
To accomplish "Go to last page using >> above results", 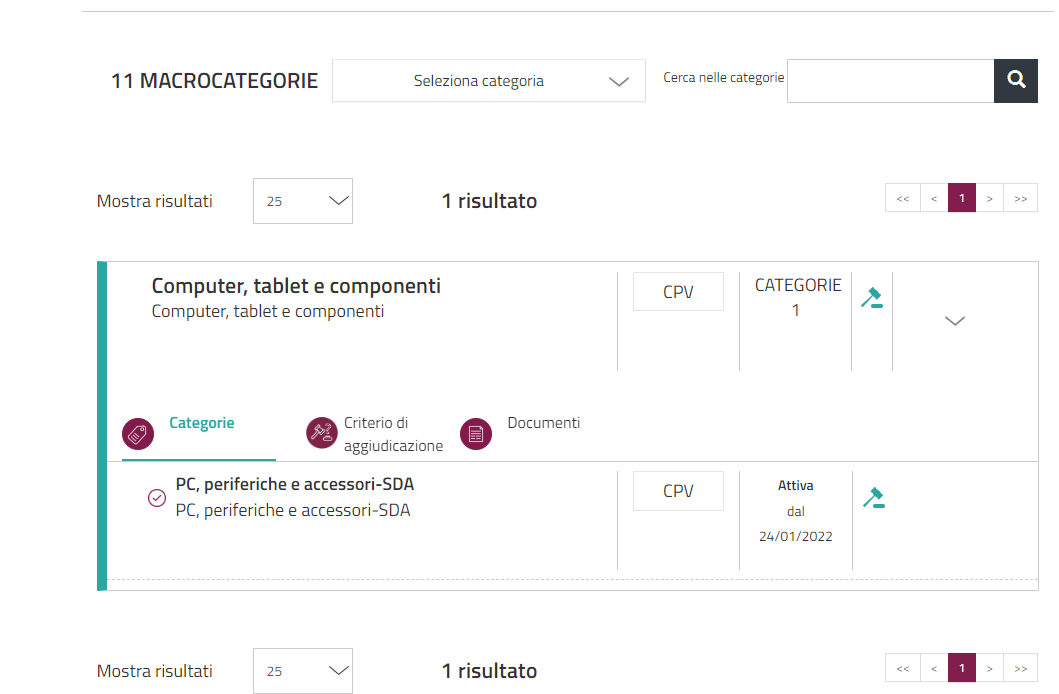I will click(1020, 198).
